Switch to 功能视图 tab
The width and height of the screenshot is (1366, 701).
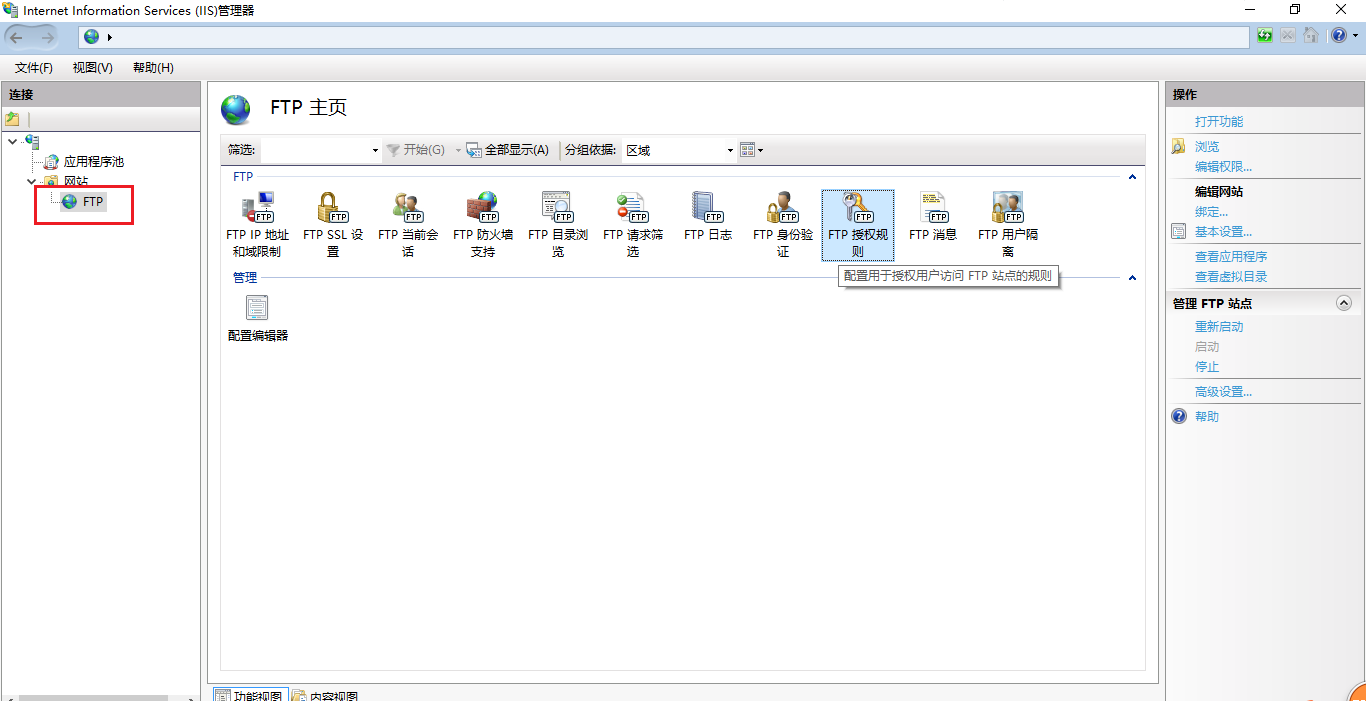click(250, 695)
